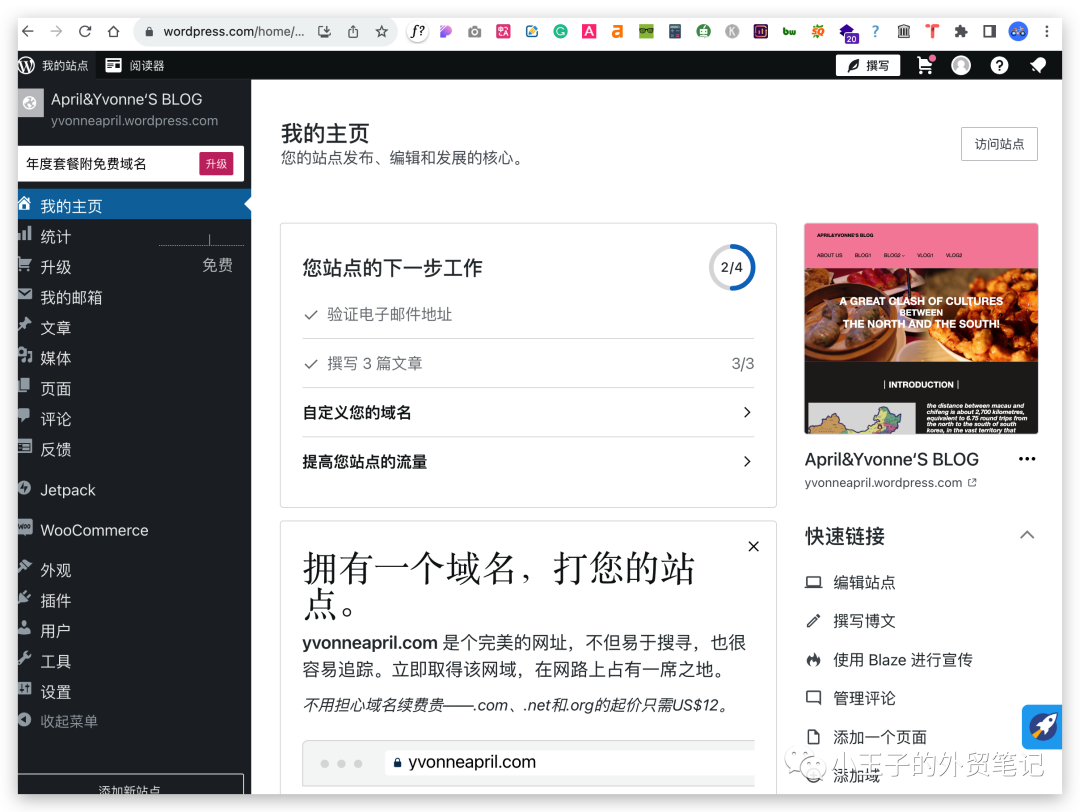Open your profile avatar menu
The image size is (1080, 812).
[x=960, y=64]
